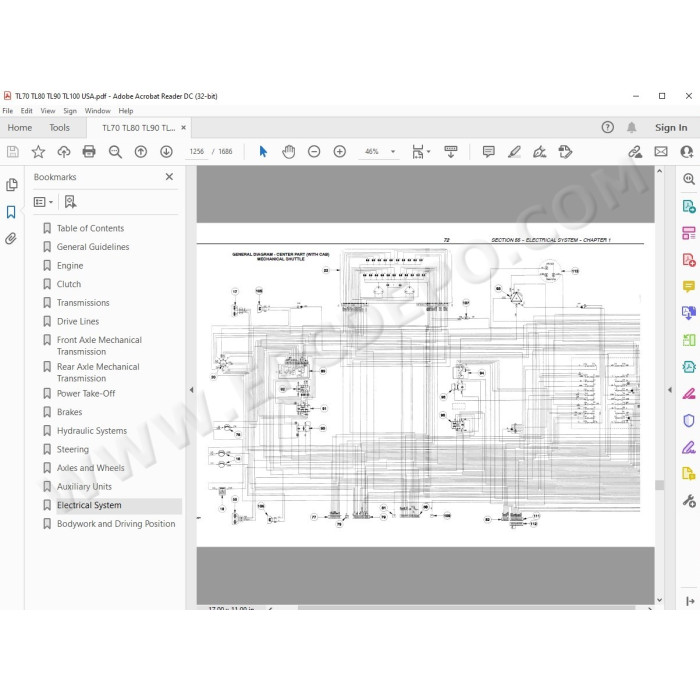Image resolution: width=700 pixels, height=700 pixels.
Task: Open Bodywork and Driving Position bookmark
Action: (x=116, y=524)
